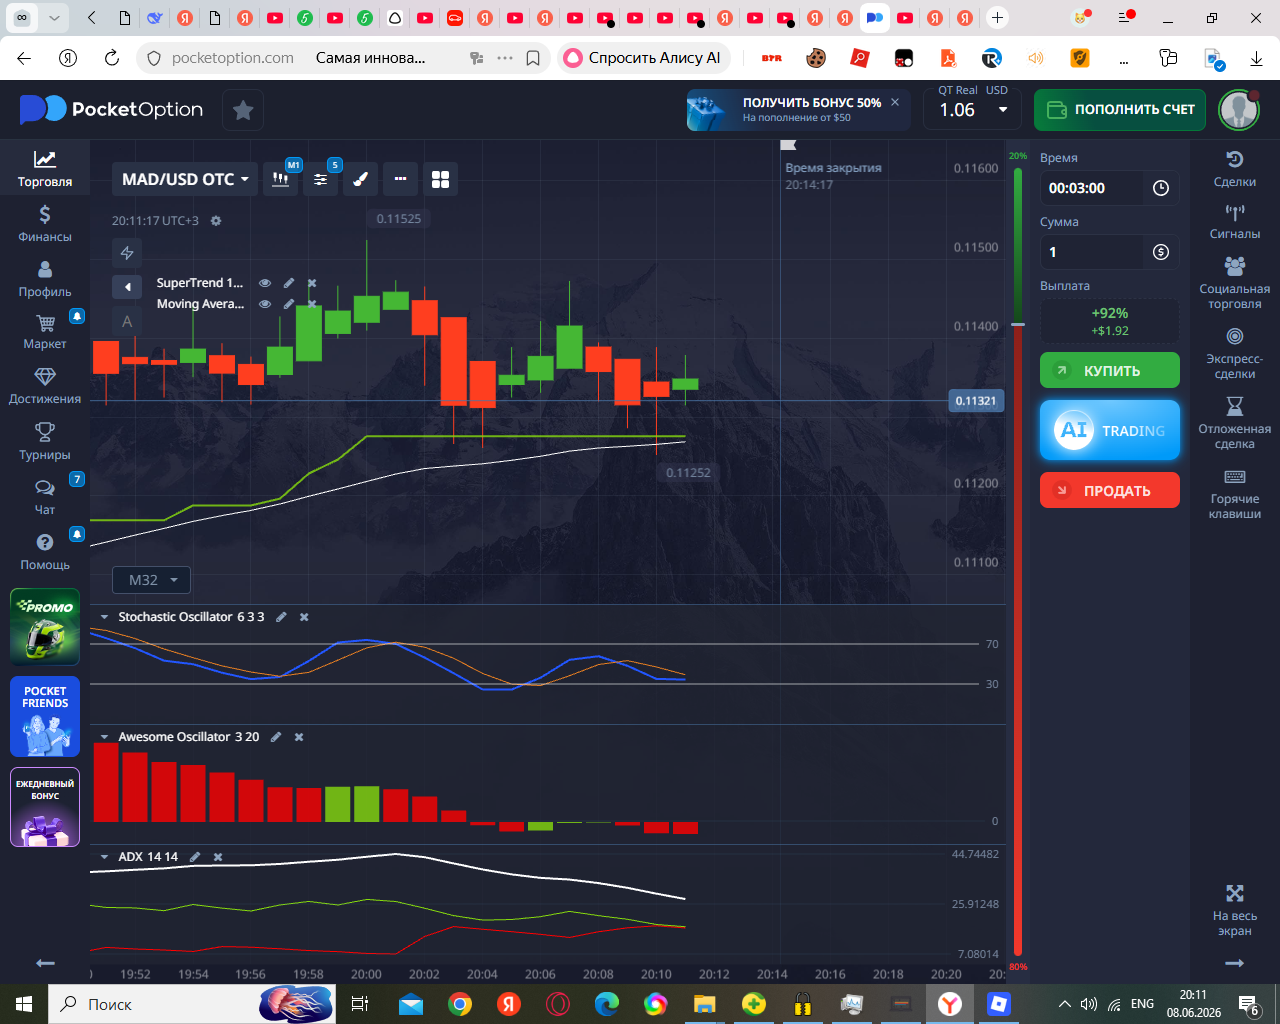The image size is (1280, 1024).
Task: Click the Pocket Friends banner
Action: tap(45, 717)
